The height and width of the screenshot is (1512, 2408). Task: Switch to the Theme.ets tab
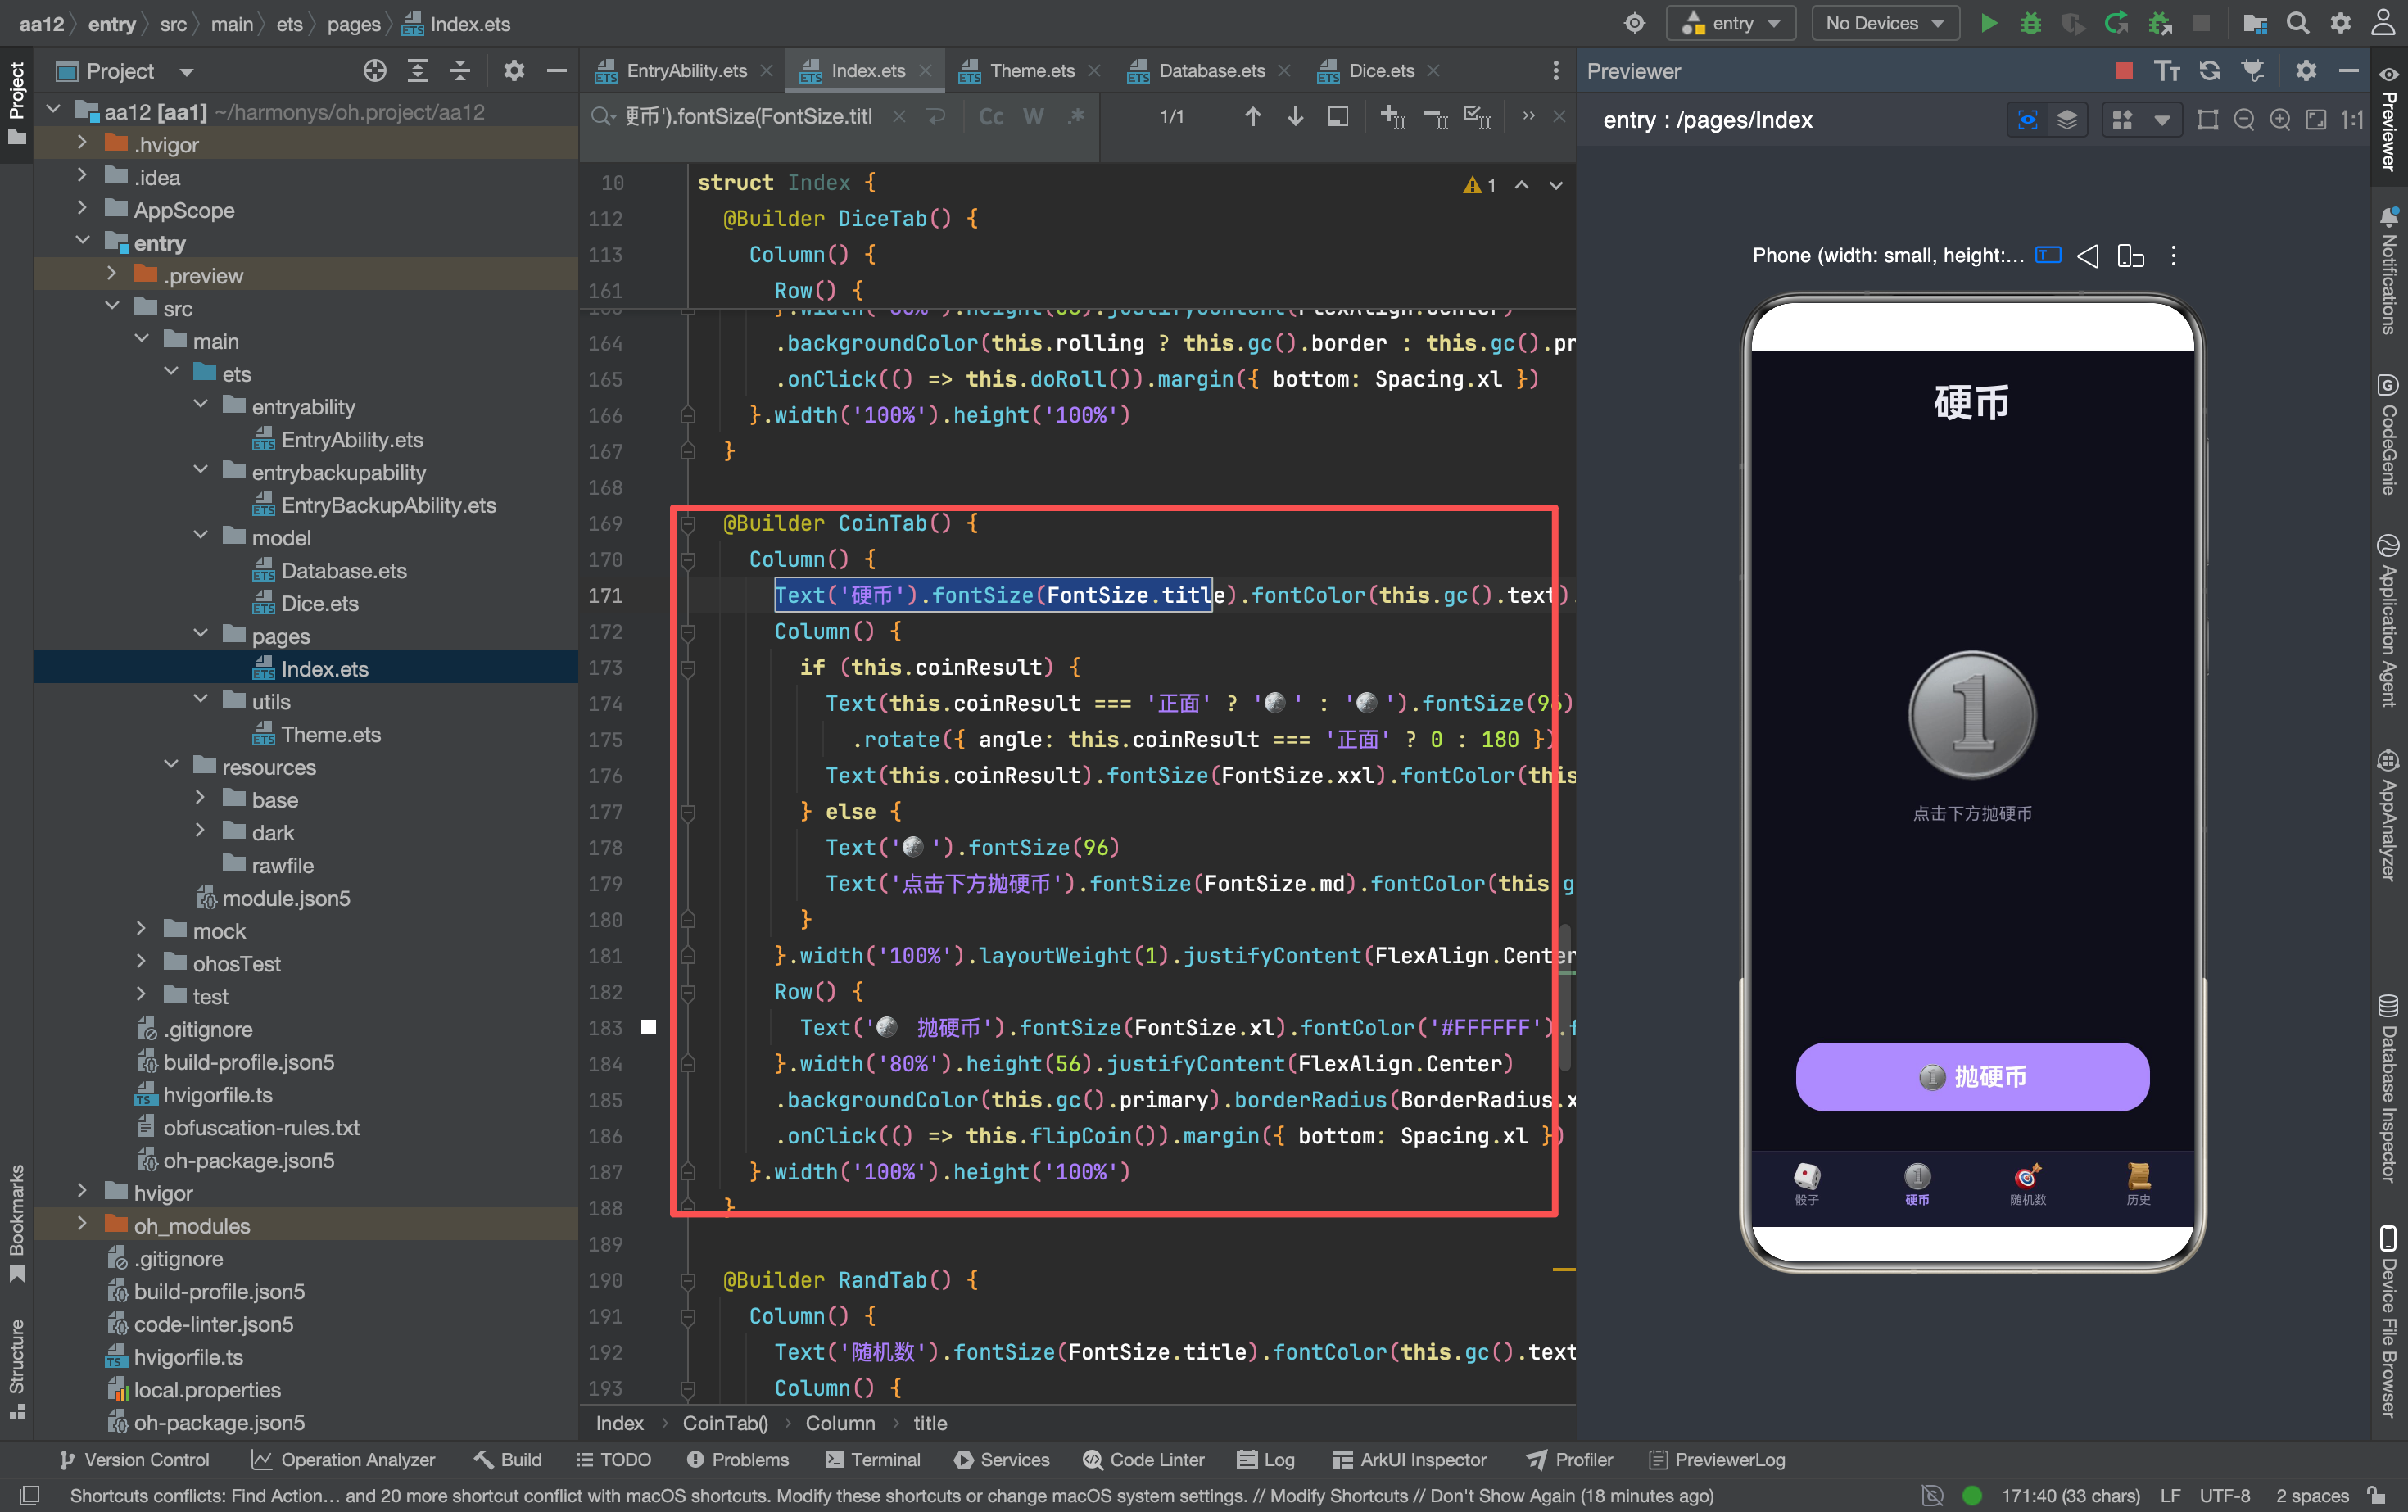tap(1030, 71)
